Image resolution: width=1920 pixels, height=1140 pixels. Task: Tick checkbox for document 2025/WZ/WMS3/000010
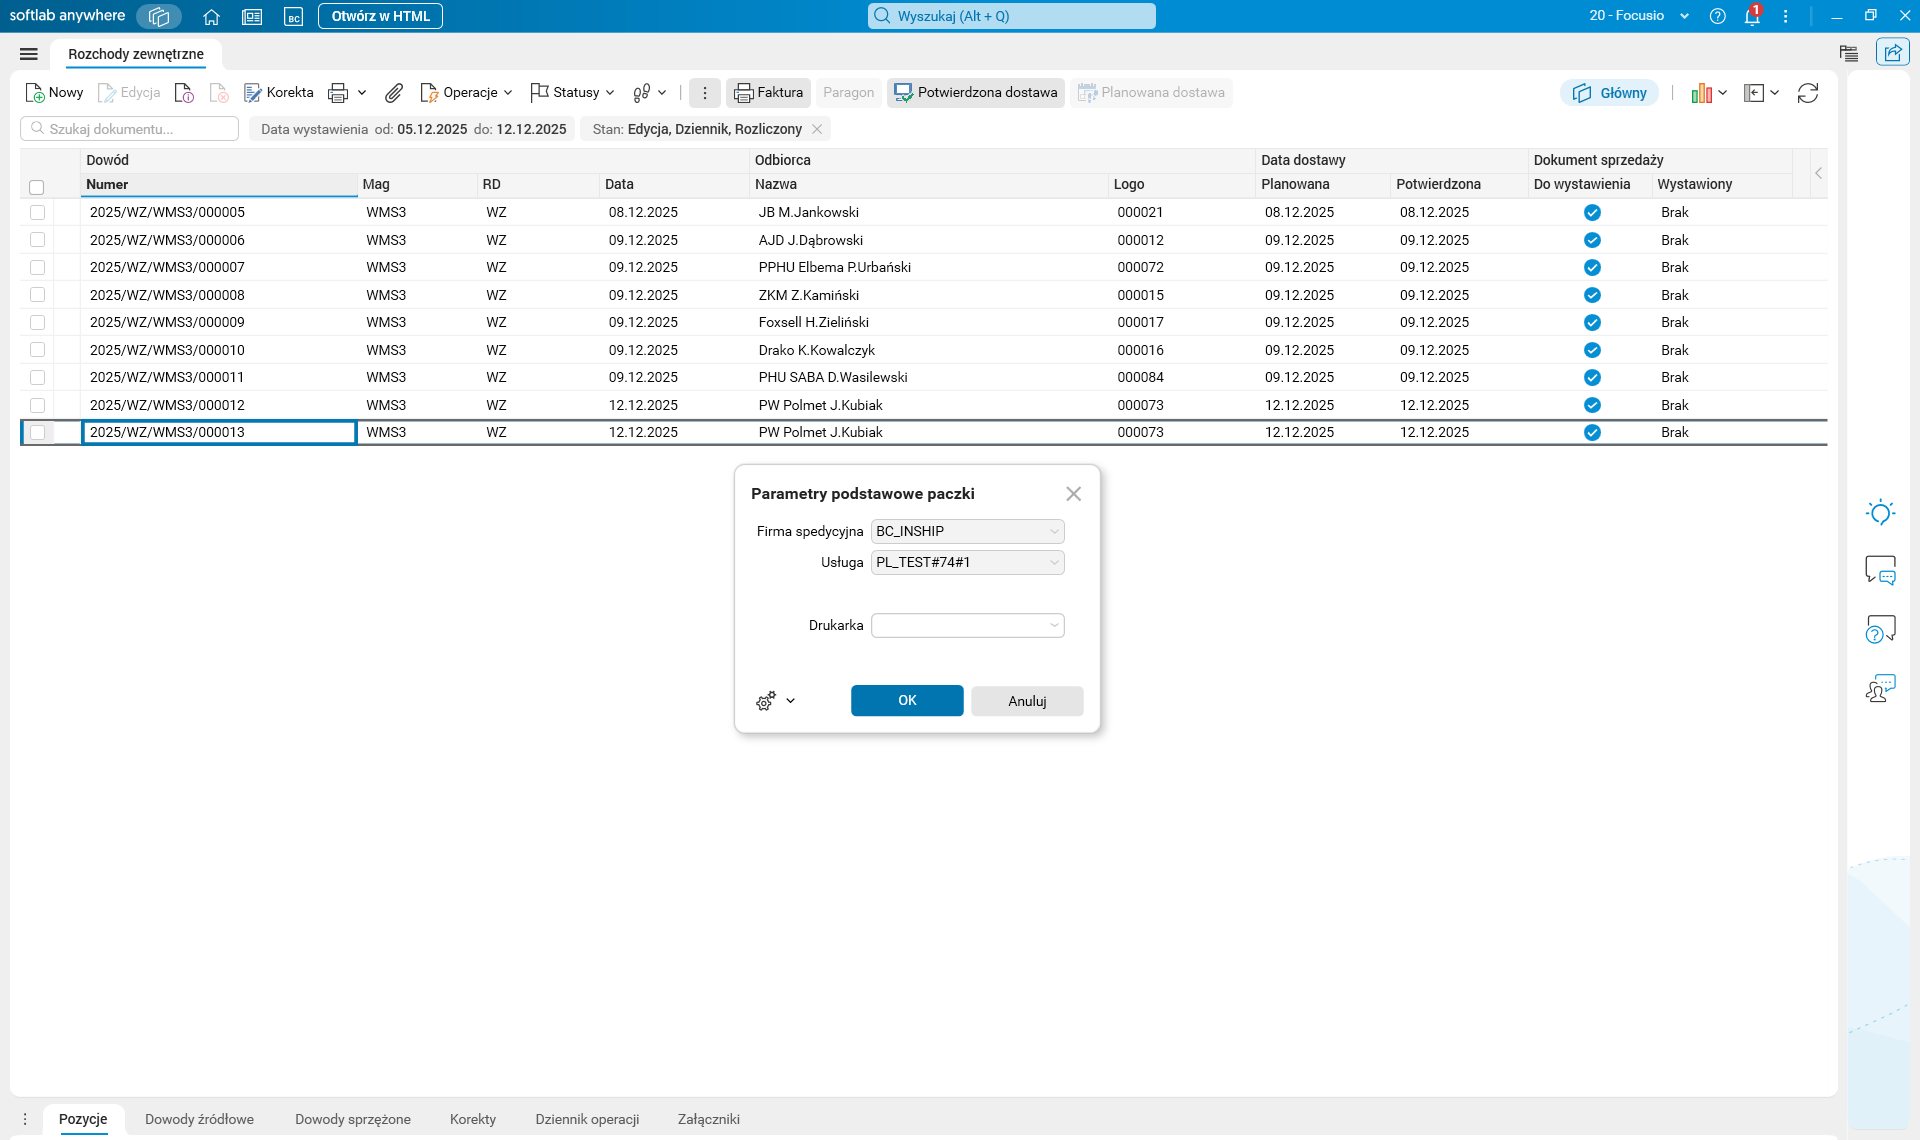click(37, 350)
